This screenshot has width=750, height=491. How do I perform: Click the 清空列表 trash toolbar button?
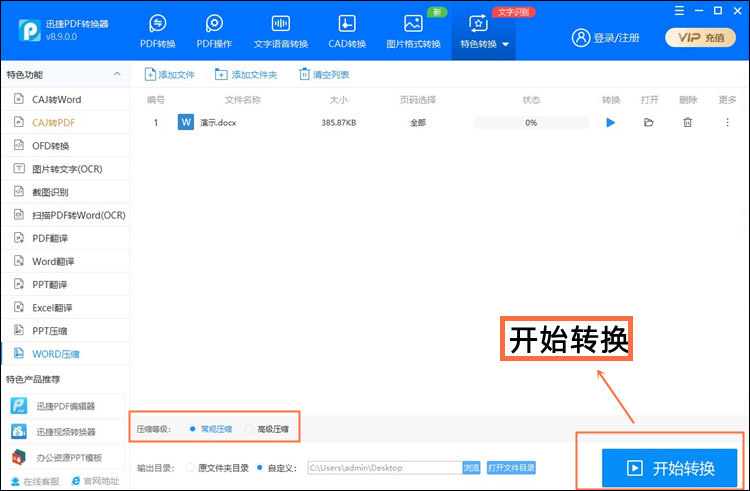click(324, 75)
